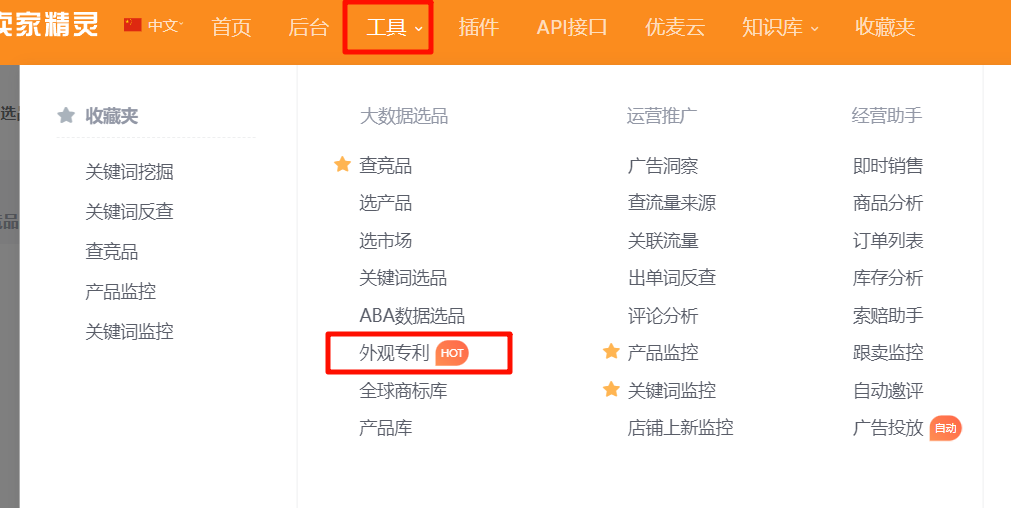Image resolution: width=1011 pixels, height=508 pixels.
Task: Go to the 首页 tab
Action: pyautogui.click(x=231, y=27)
